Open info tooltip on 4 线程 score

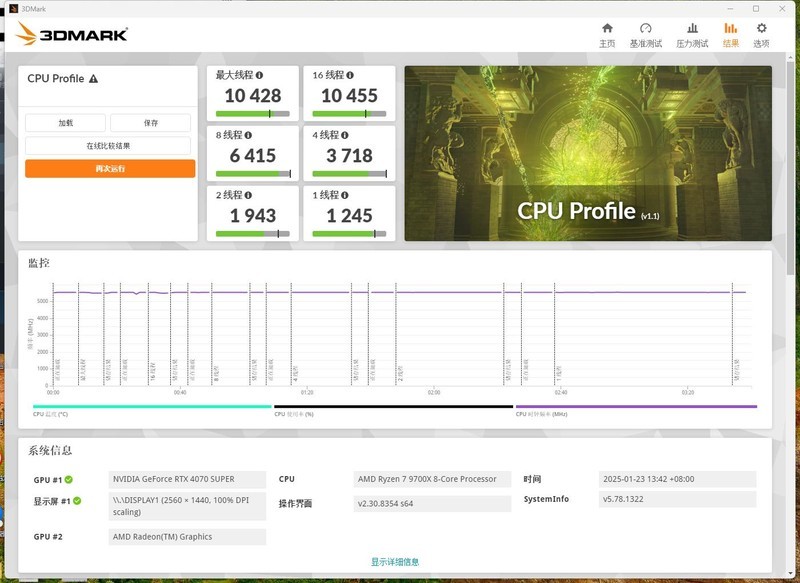coord(343,134)
